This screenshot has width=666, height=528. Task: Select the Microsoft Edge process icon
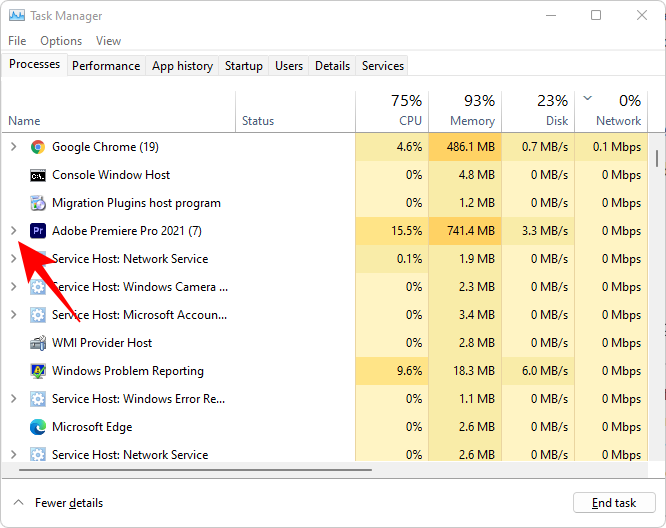pyautogui.click(x=38, y=427)
